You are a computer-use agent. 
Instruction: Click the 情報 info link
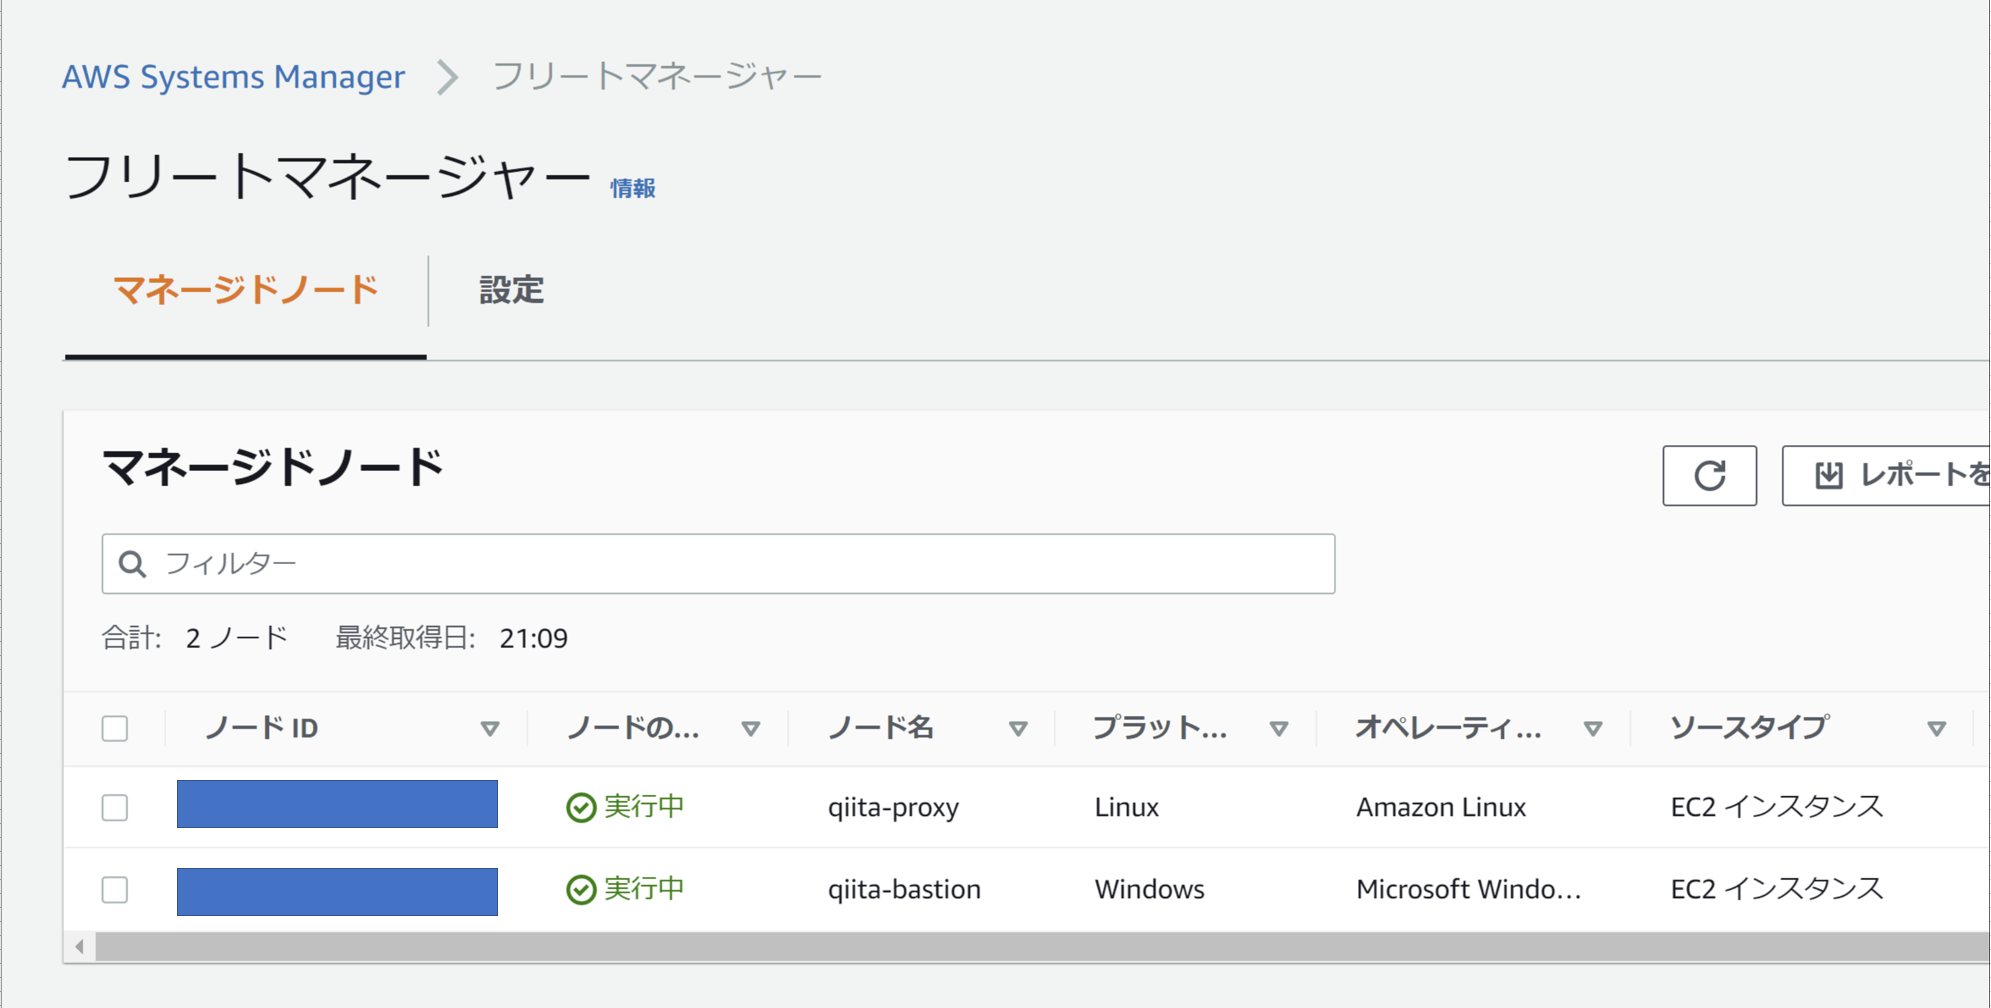tap(633, 188)
